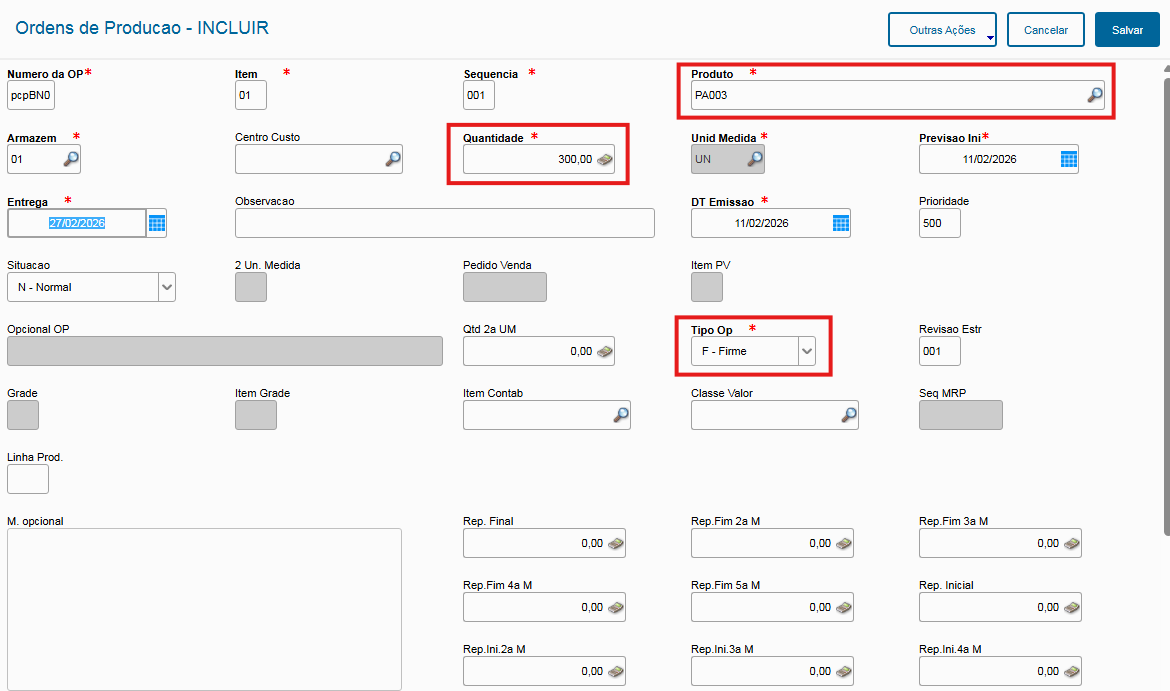This screenshot has height=691, width=1170.
Task: Open calculator icon for Qtd 2a UM
Action: pos(605,351)
